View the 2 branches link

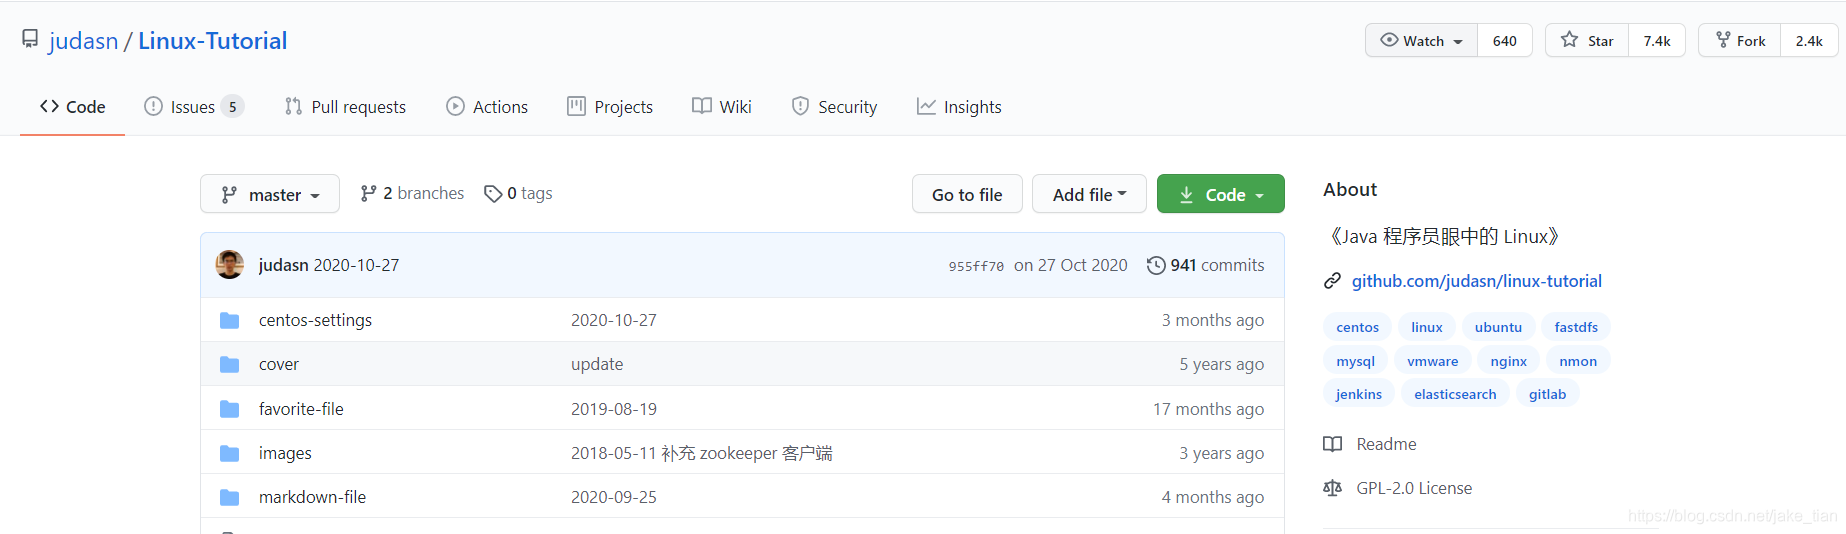pos(412,193)
